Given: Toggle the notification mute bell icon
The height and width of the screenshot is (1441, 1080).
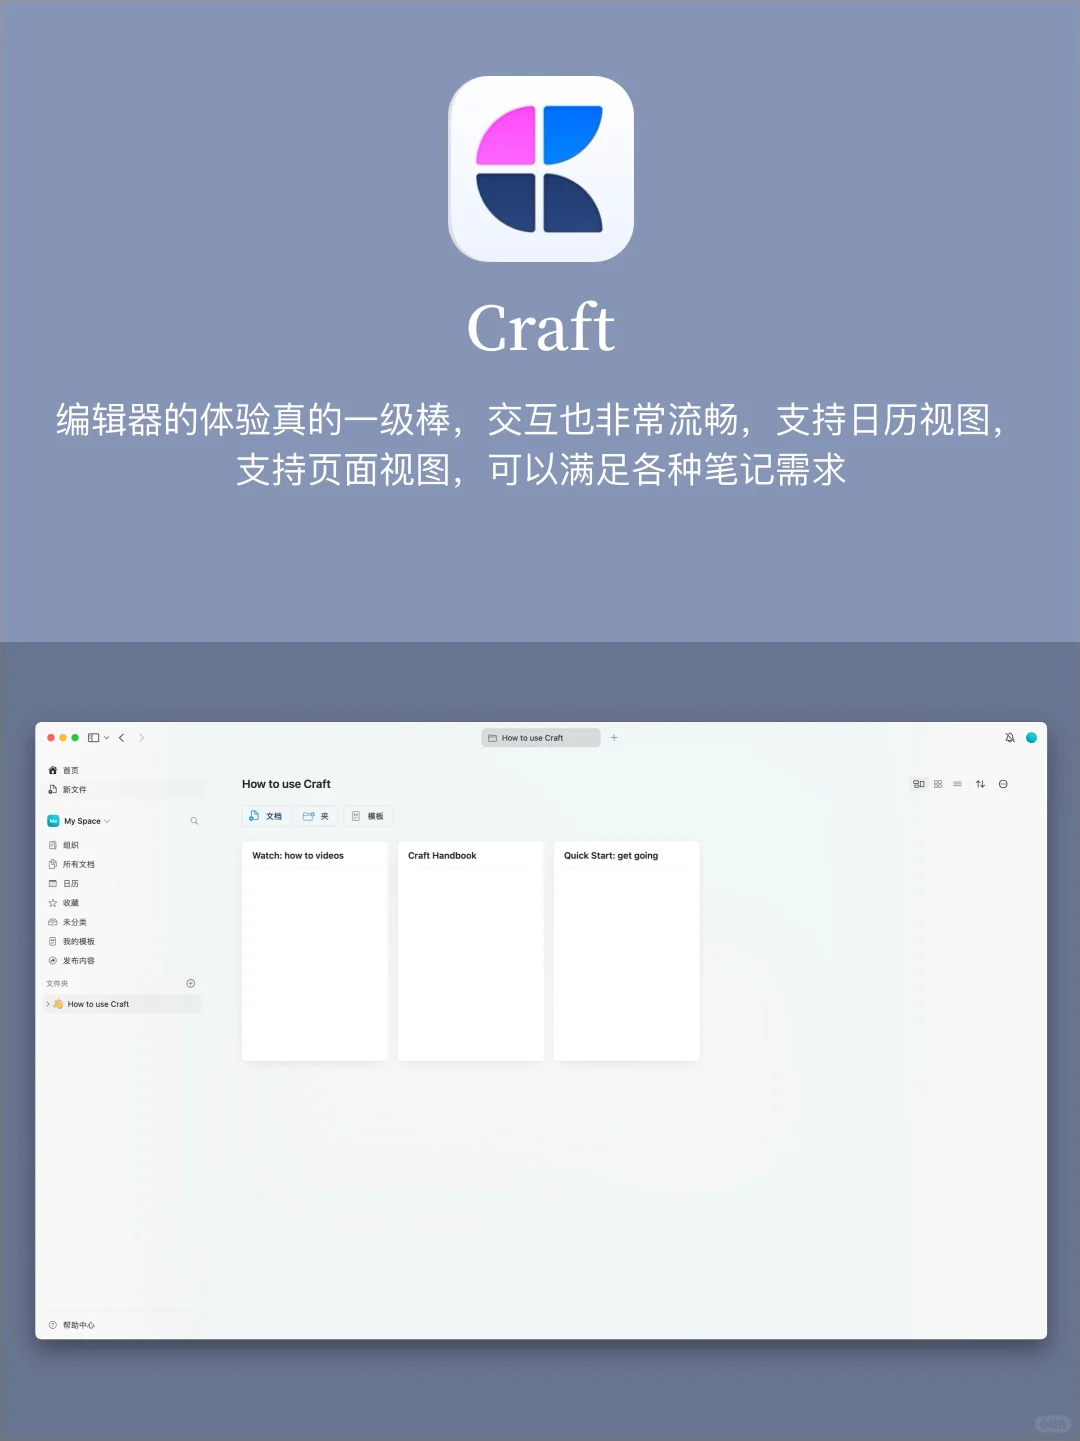Looking at the screenshot, I should 1010,737.
